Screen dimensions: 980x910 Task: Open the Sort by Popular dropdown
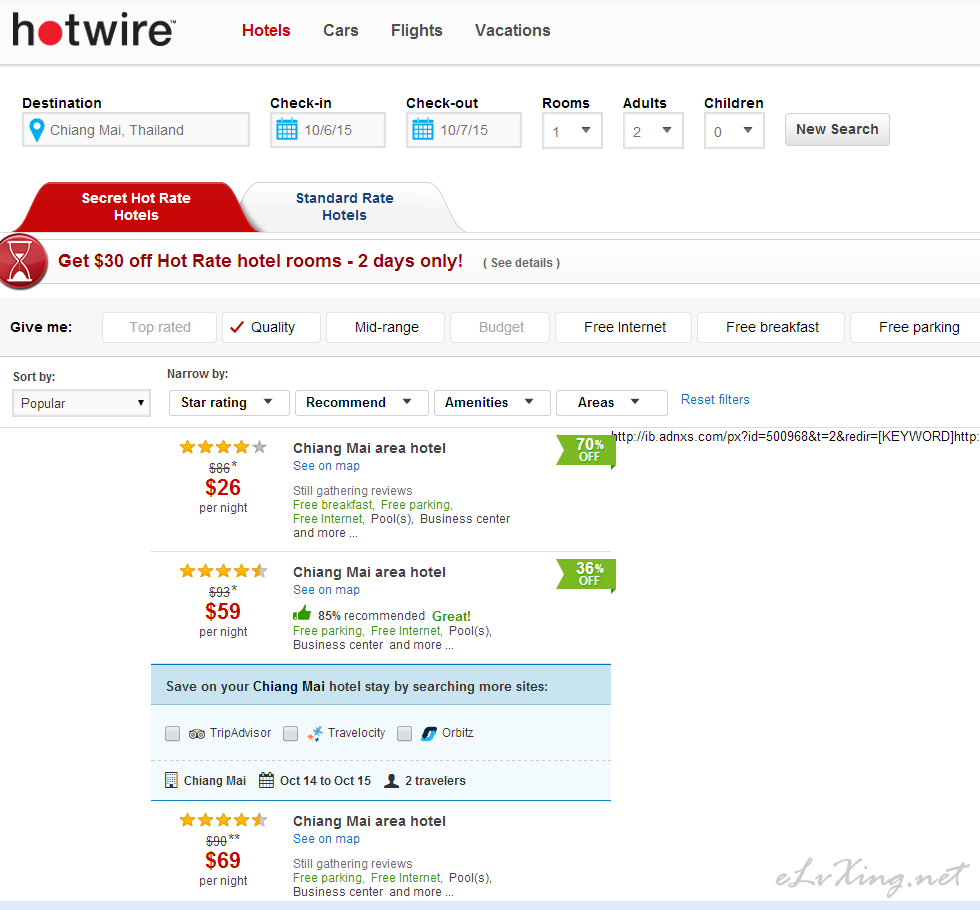[x=81, y=403]
